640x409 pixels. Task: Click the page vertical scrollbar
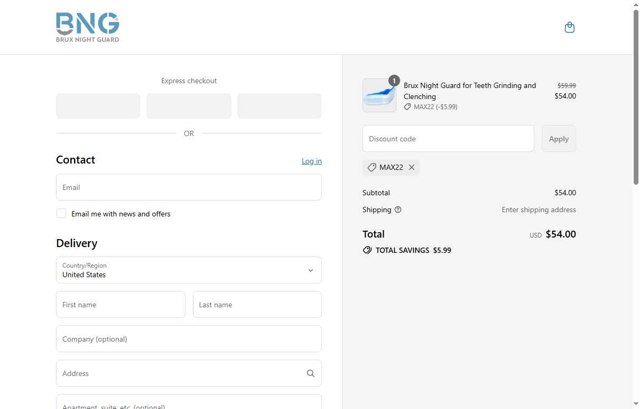[636, 97]
